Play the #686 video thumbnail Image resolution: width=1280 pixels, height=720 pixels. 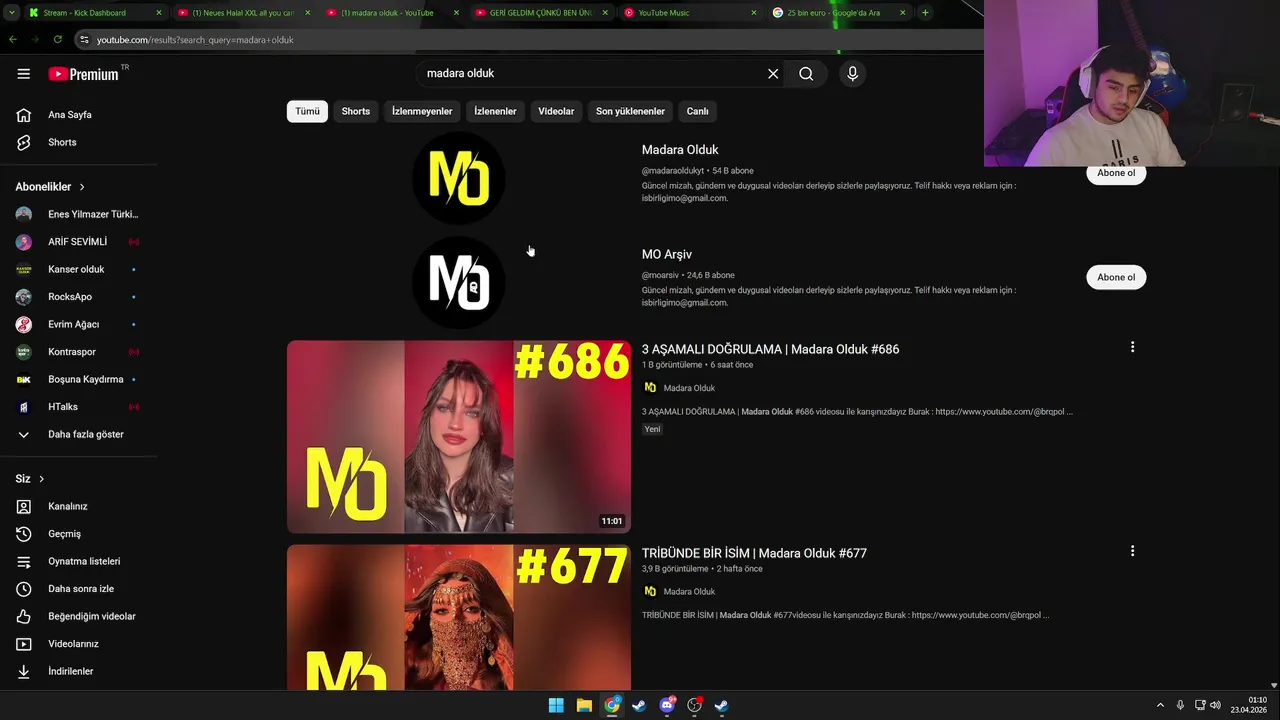[459, 437]
